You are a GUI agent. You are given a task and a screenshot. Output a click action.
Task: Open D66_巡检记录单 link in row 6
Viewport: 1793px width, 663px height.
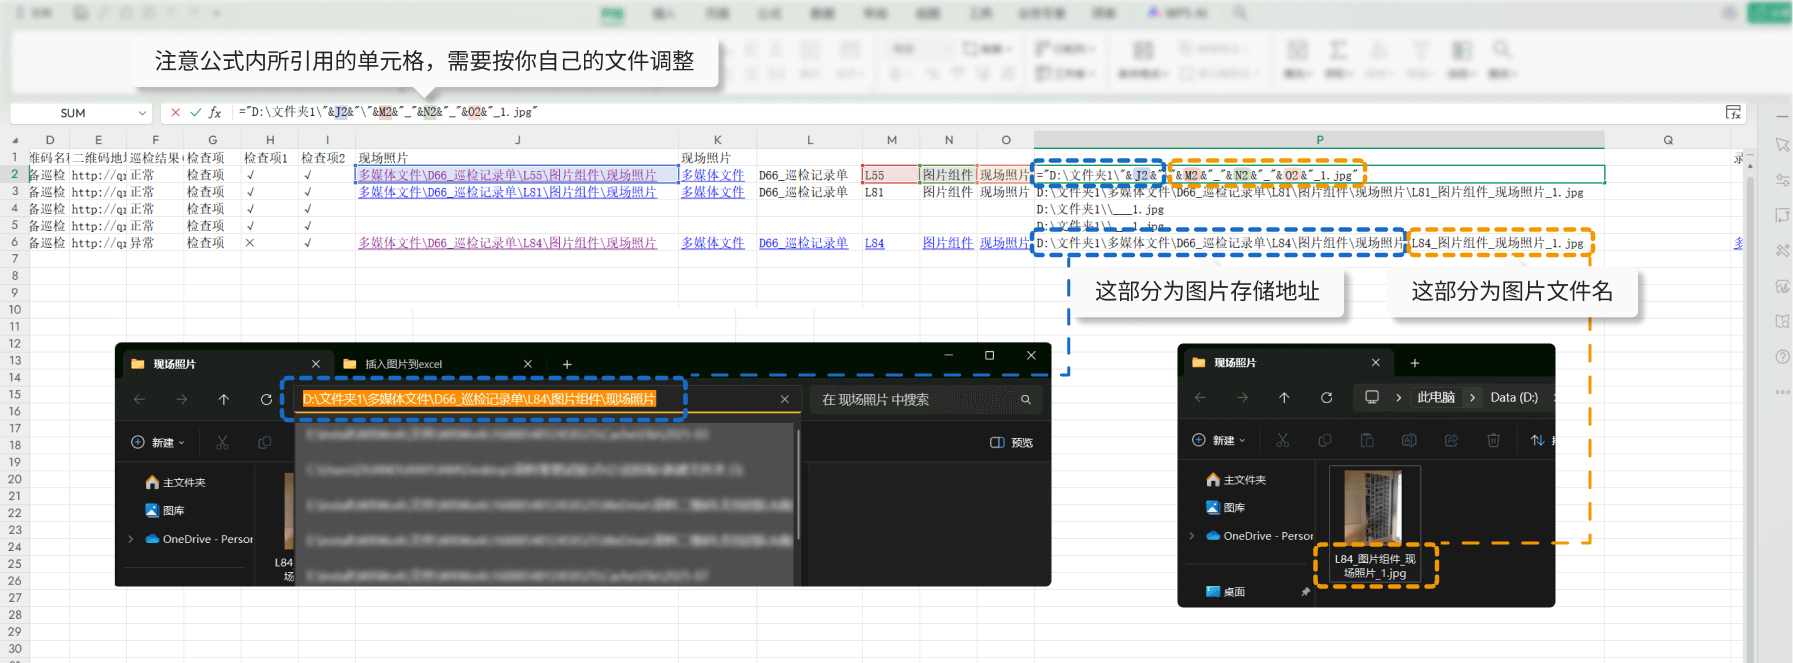(802, 243)
